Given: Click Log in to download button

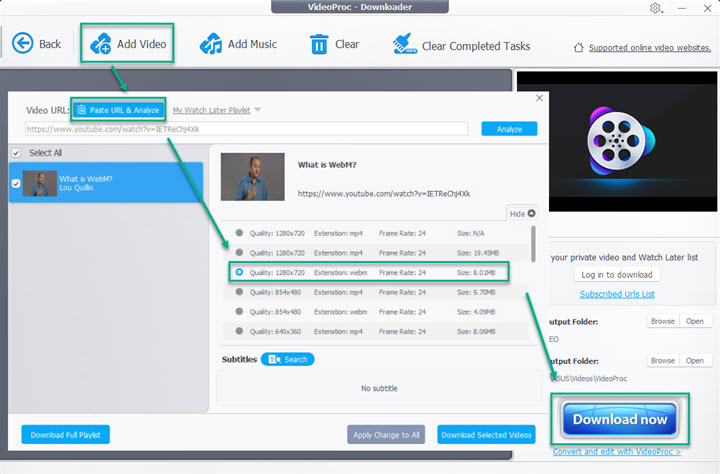Looking at the screenshot, I should click(617, 275).
